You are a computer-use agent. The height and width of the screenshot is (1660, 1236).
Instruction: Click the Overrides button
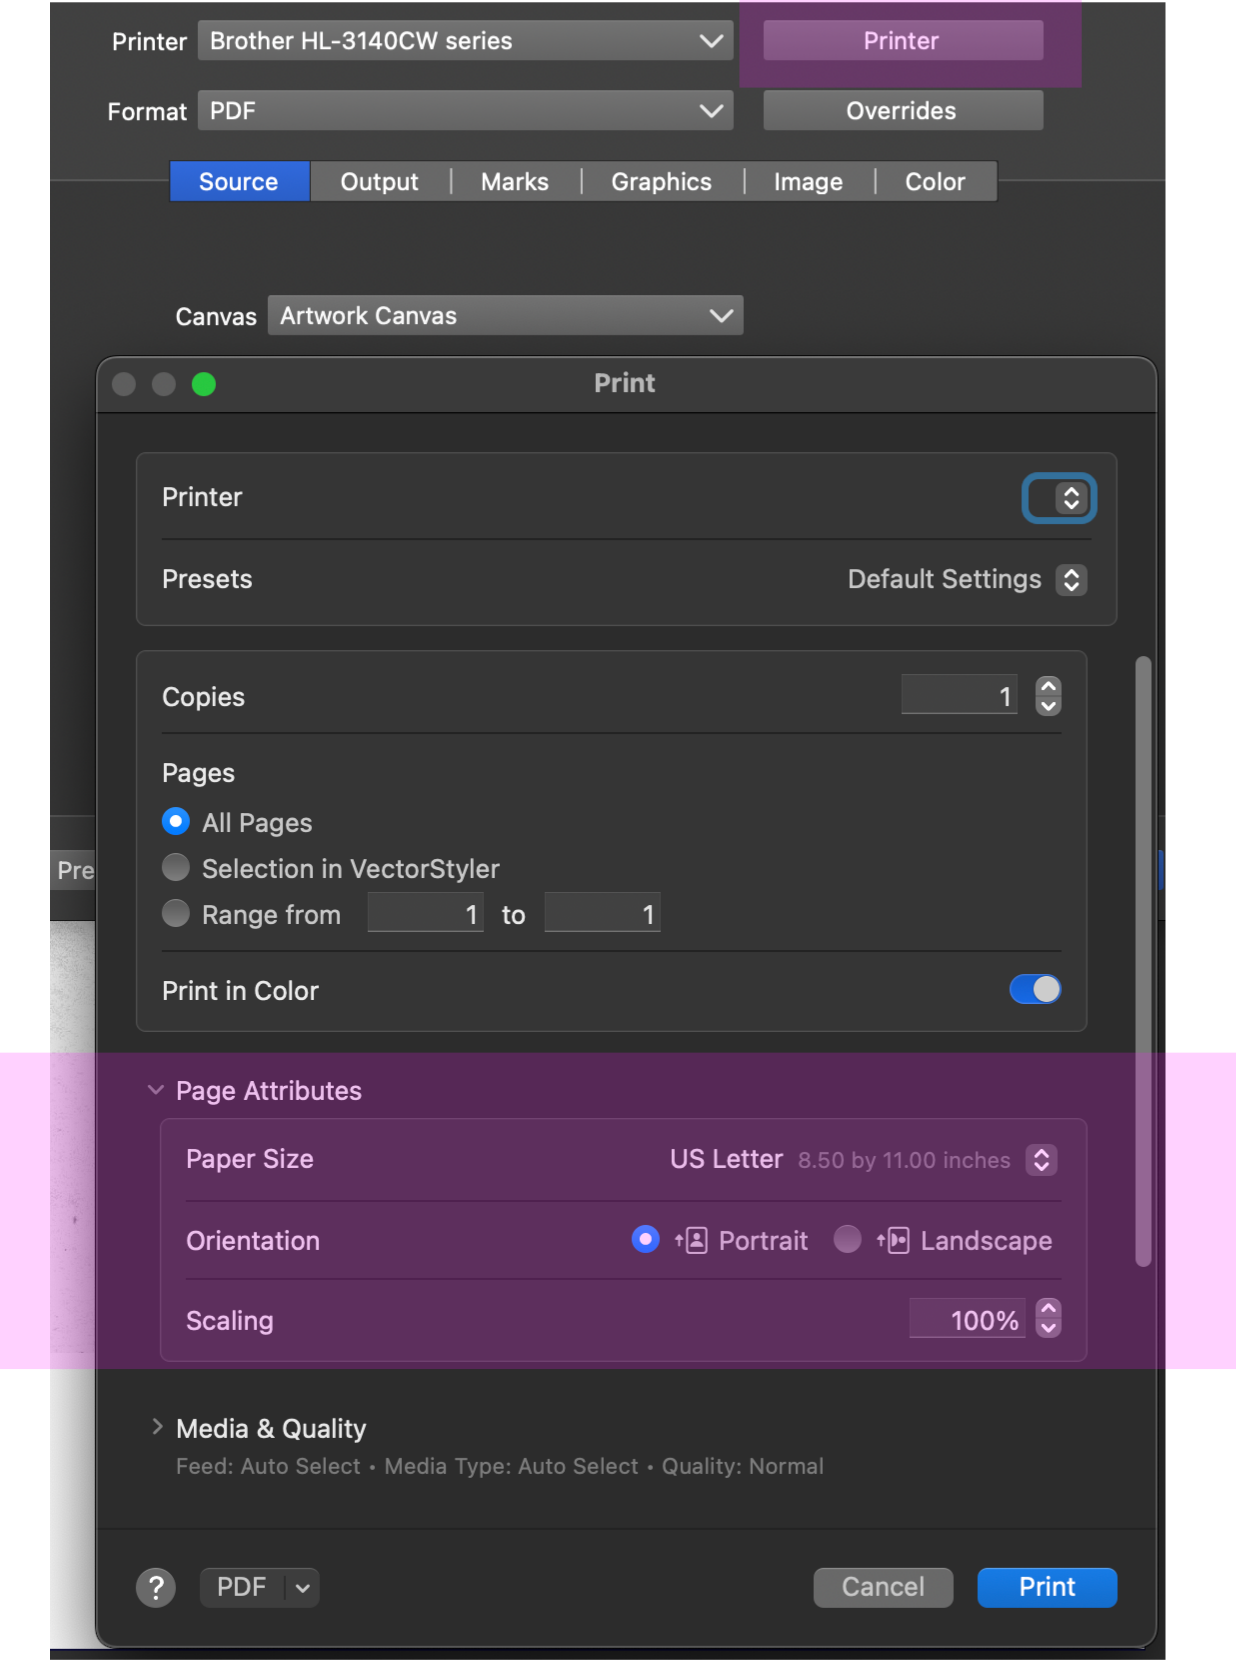tap(903, 111)
